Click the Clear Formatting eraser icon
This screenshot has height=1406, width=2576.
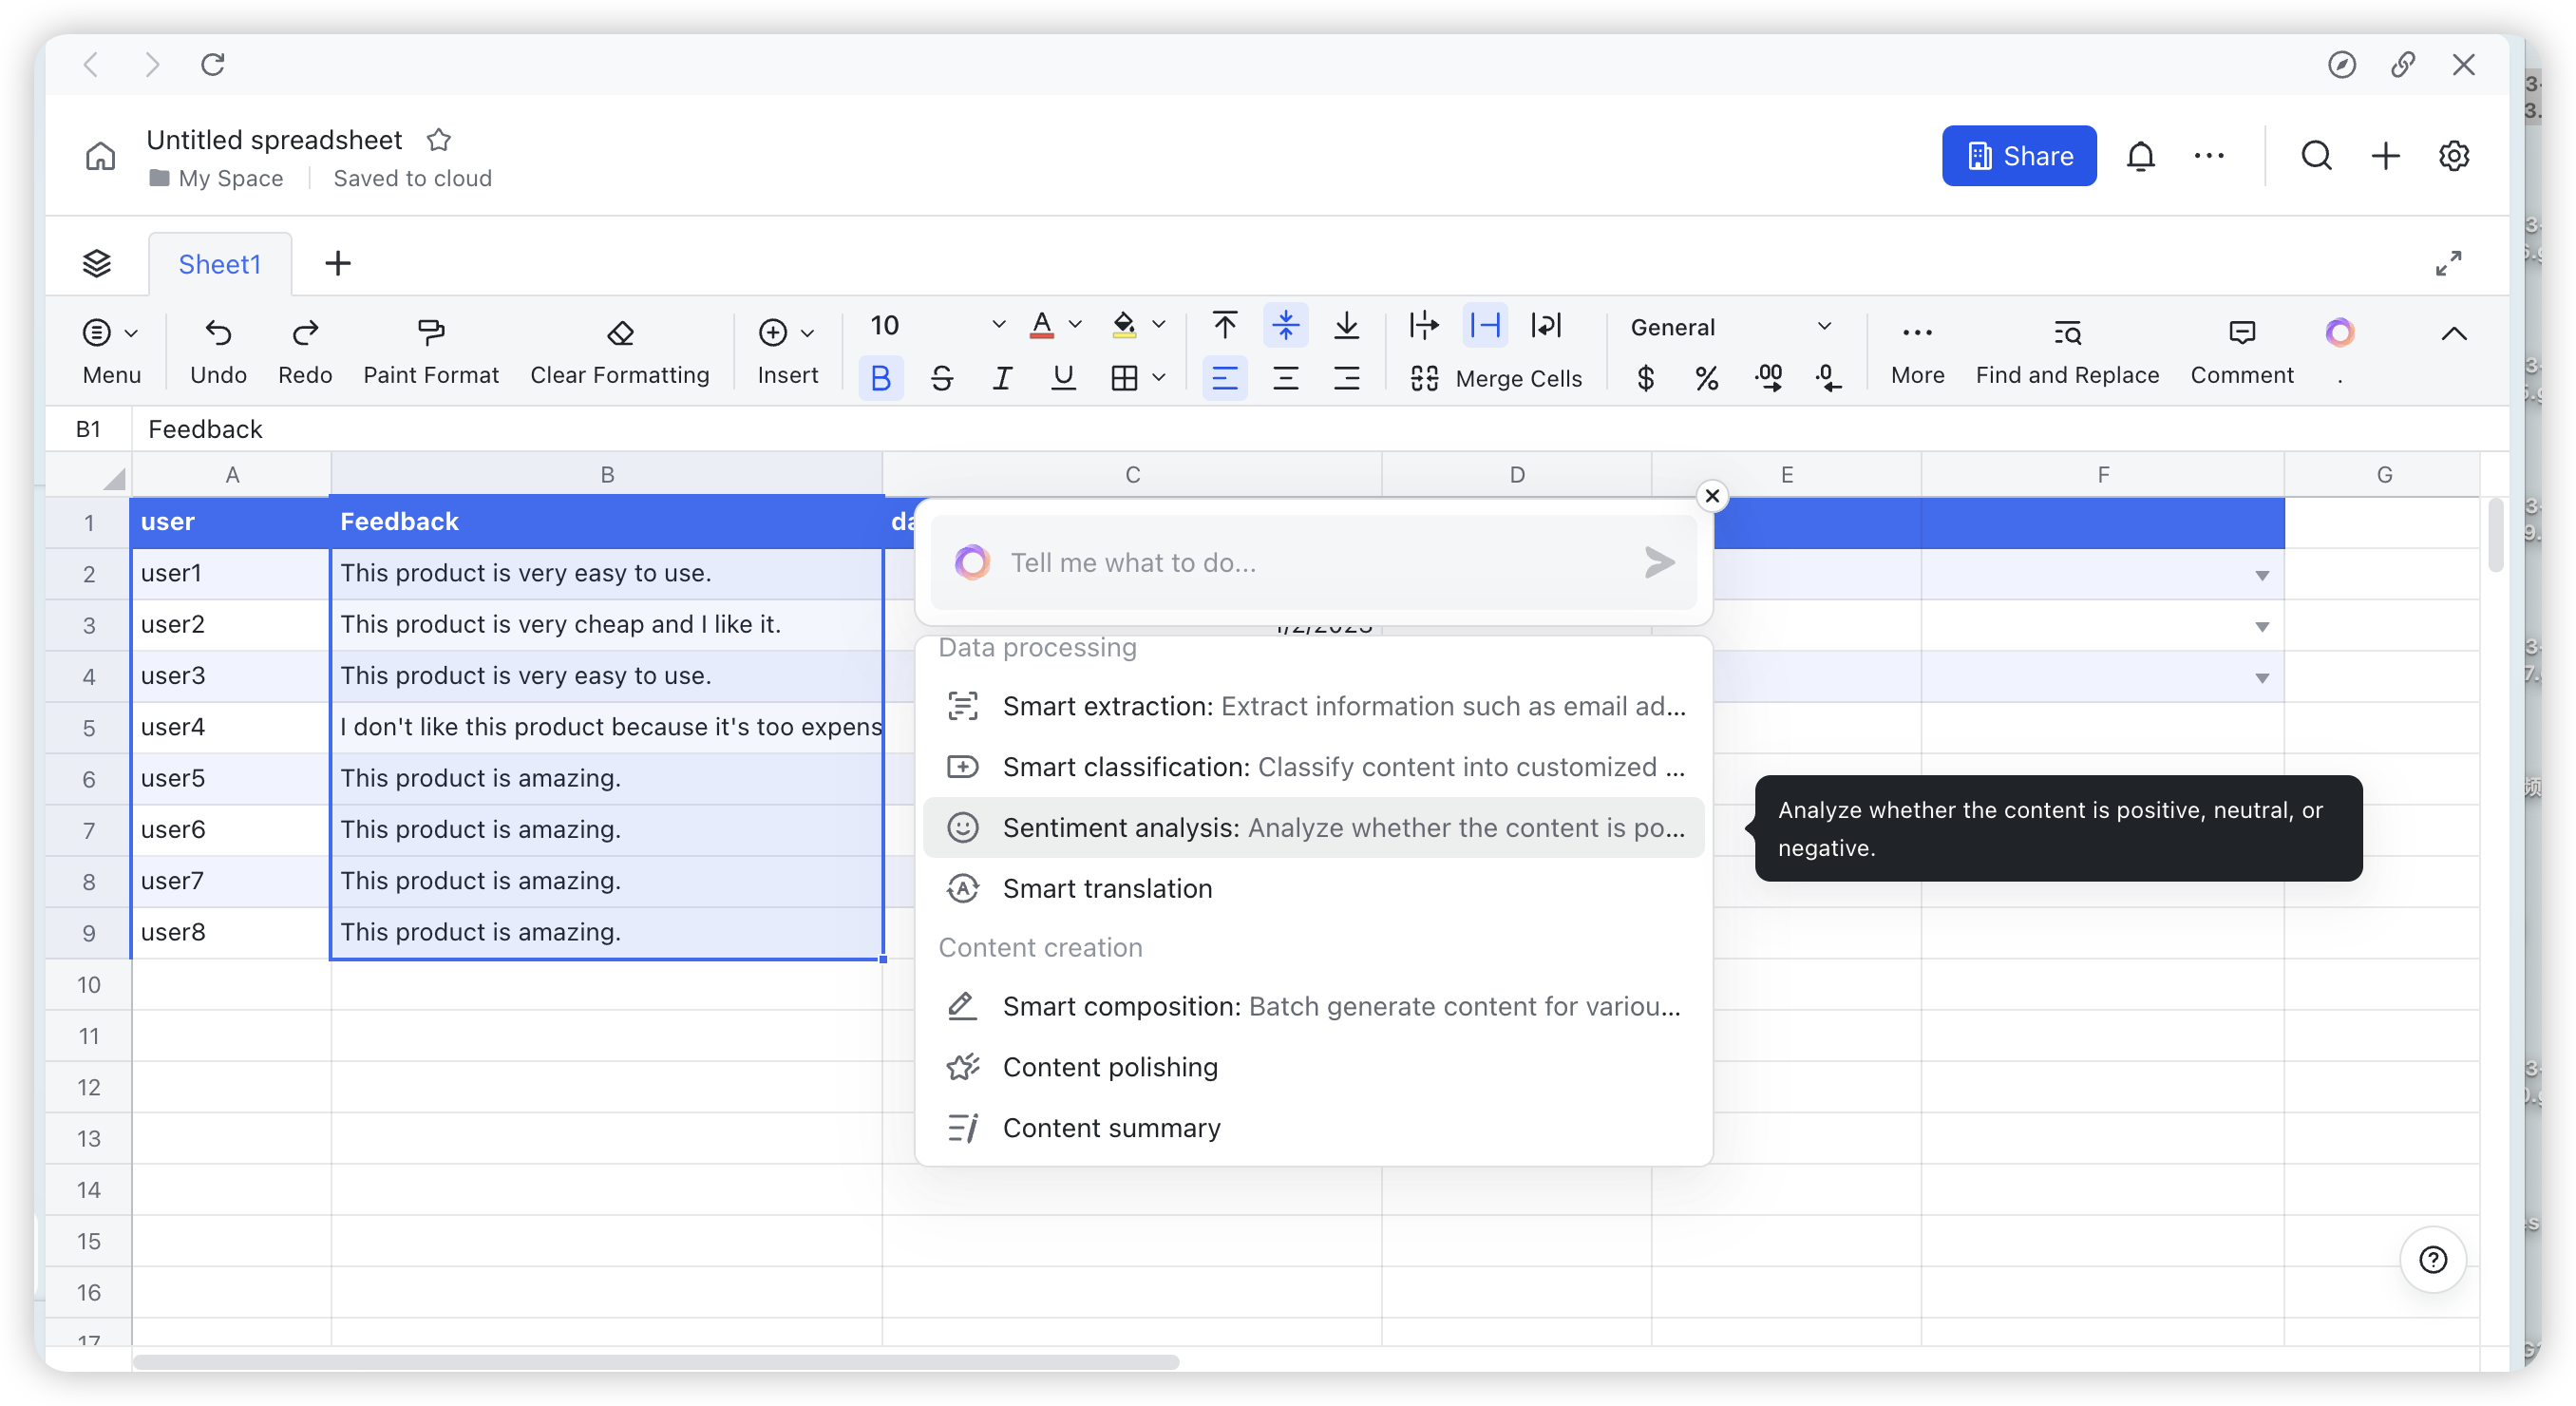pyautogui.click(x=620, y=332)
